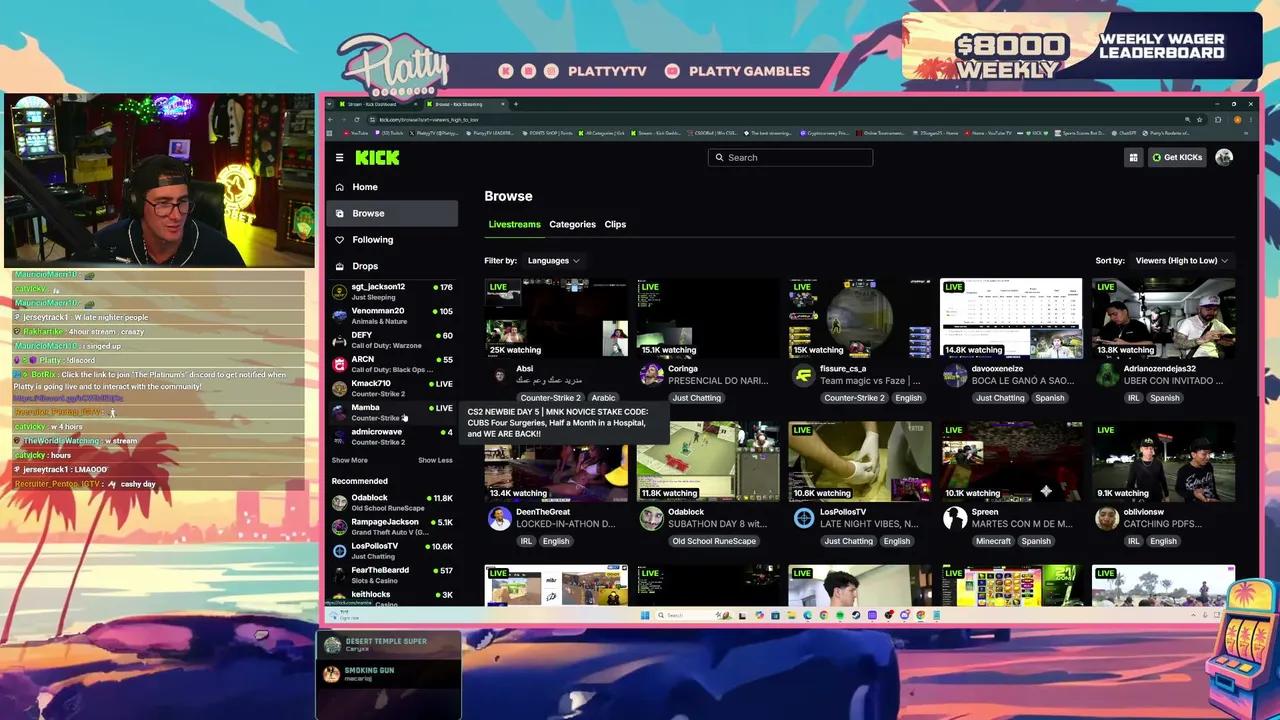This screenshot has height=720, width=1280.
Task: Click English tag under fissure_cs_a
Action: pos(908,398)
